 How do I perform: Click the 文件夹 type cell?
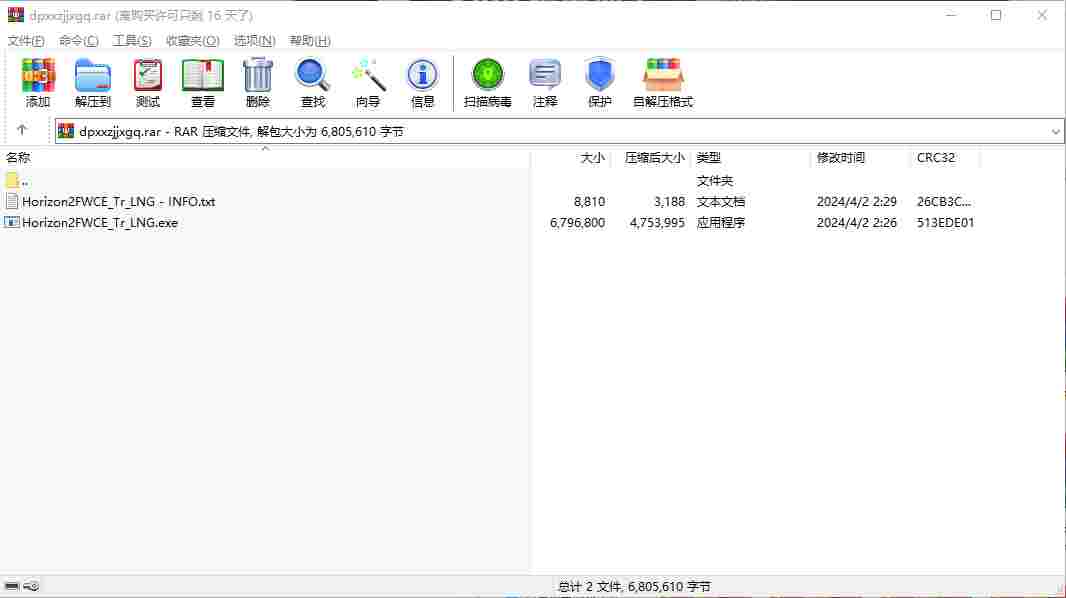[715, 181]
